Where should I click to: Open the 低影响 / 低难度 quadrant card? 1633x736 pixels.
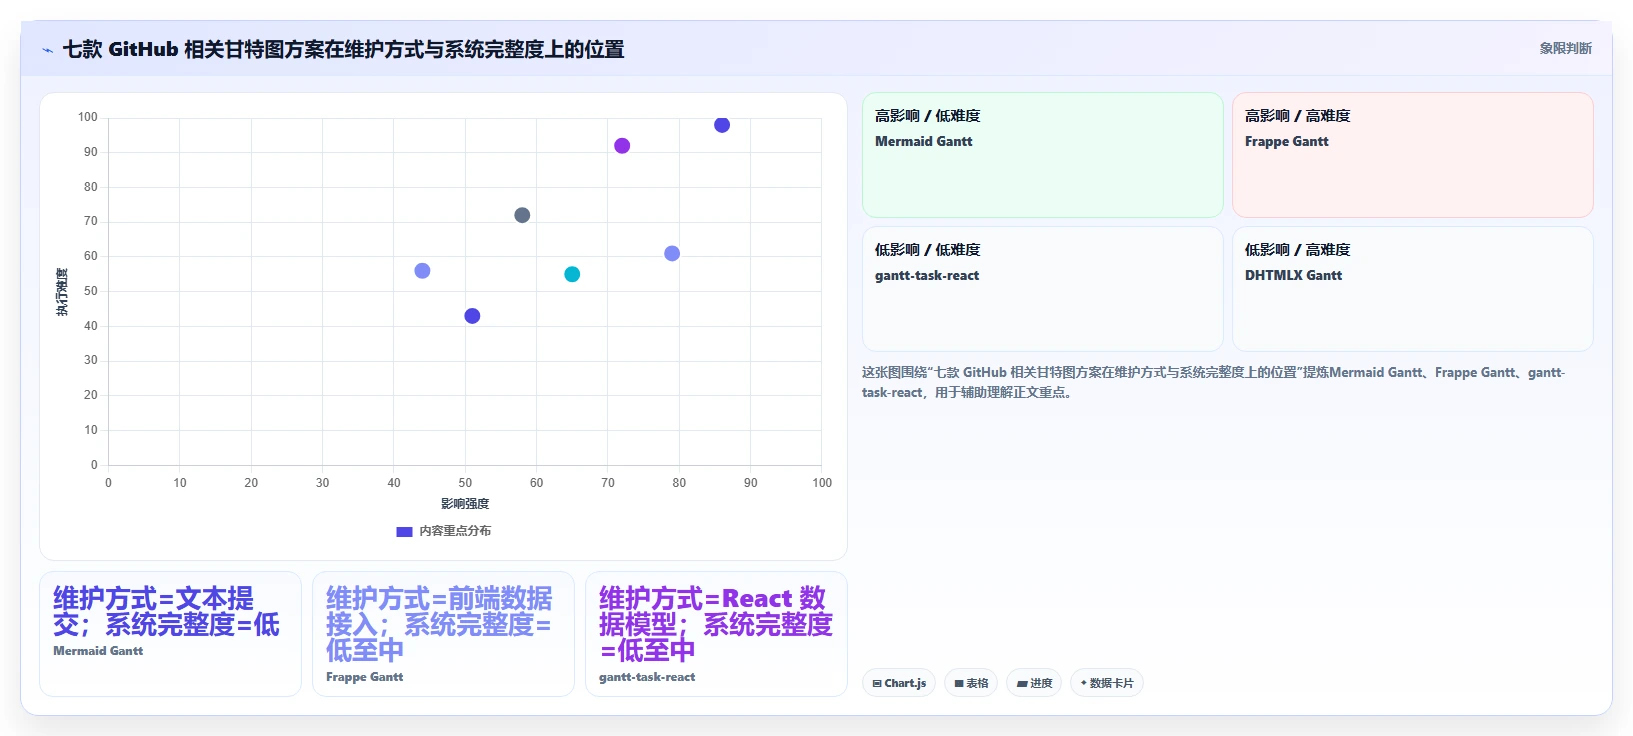tap(1043, 289)
